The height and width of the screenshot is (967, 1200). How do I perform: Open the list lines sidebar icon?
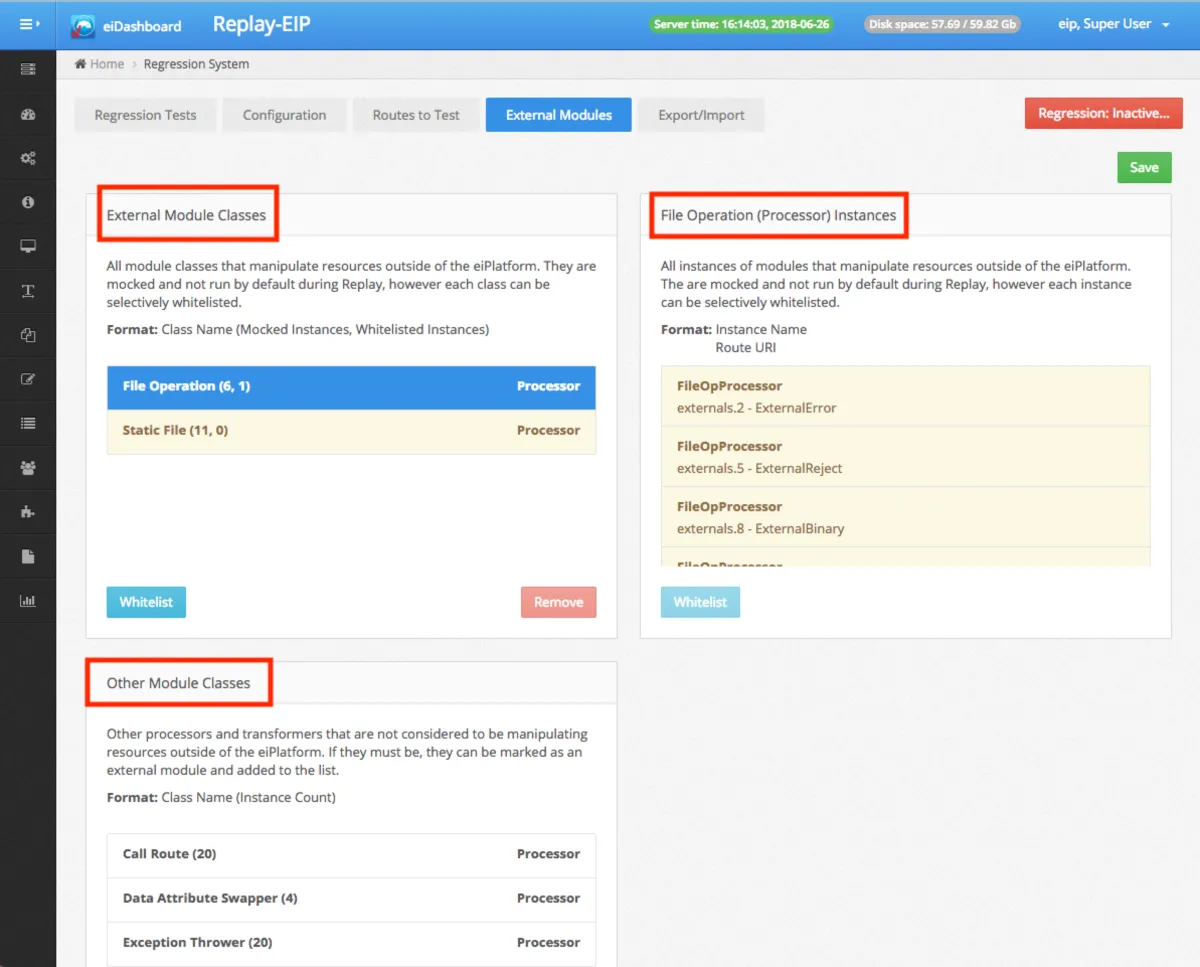[x=28, y=423]
